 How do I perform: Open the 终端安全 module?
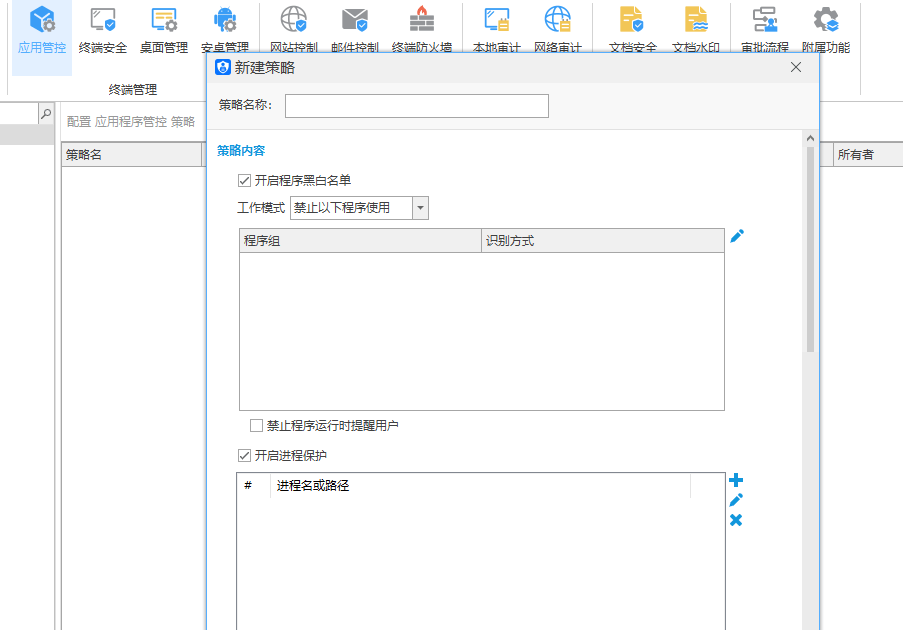click(103, 29)
